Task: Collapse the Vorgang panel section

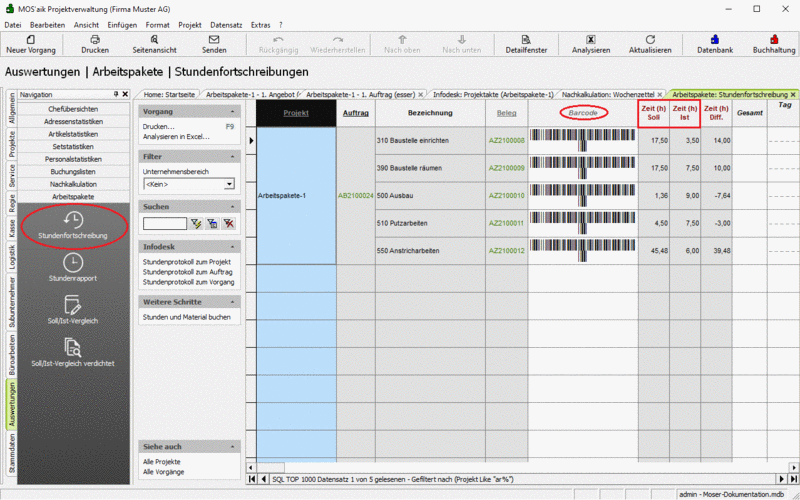Action: tap(233, 112)
